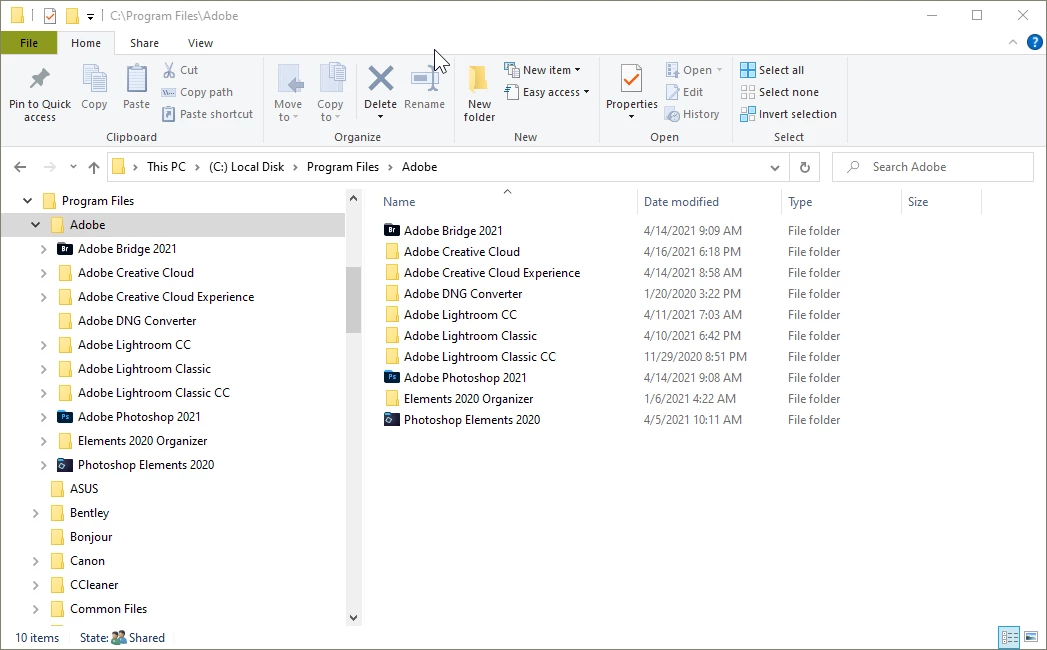
Task: Click the Search Adobe box
Action: point(933,167)
